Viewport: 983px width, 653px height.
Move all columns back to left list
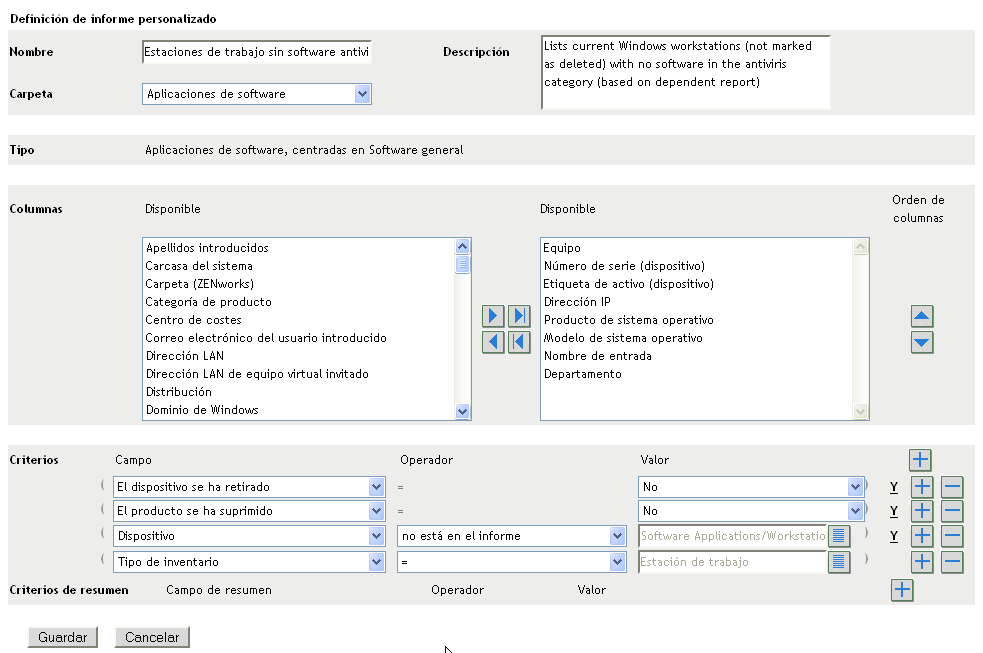point(518,342)
